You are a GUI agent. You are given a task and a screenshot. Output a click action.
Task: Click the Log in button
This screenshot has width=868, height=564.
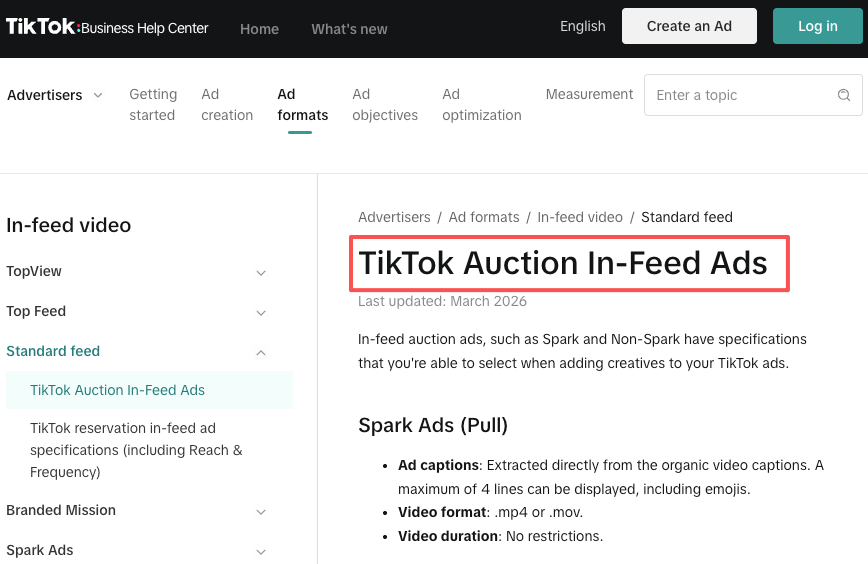coord(818,26)
